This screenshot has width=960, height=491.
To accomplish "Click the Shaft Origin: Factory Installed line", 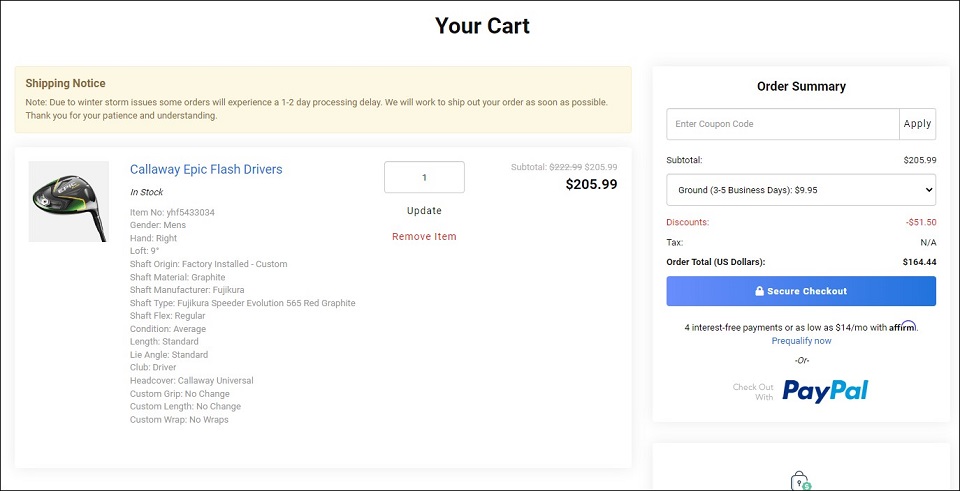I will click(x=209, y=264).
